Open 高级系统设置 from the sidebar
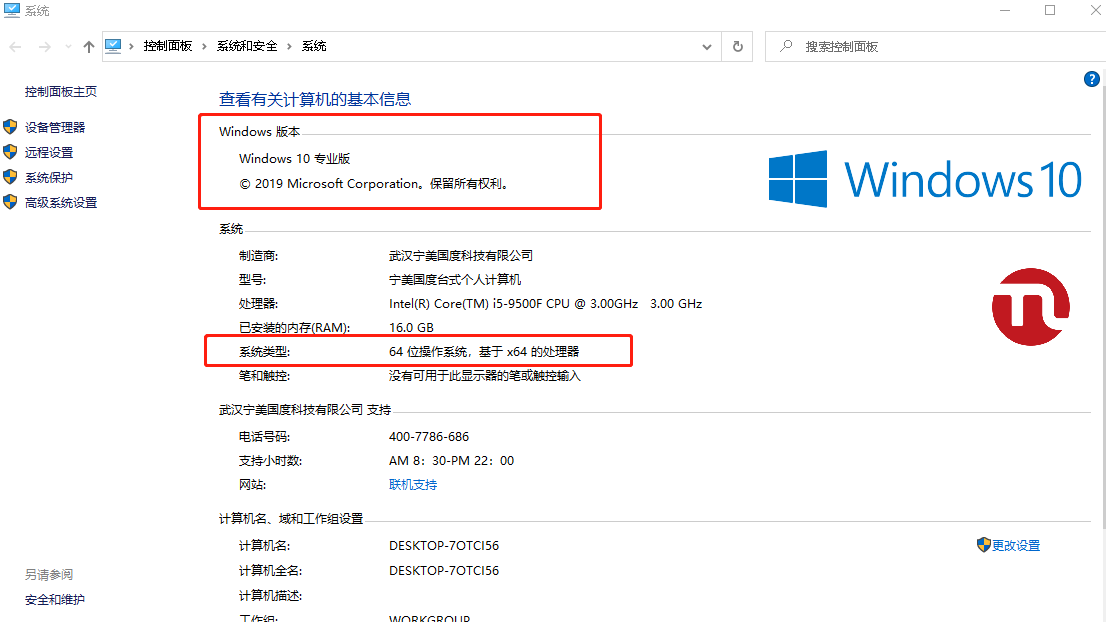1106x622 pixels. tap(61, 203)
